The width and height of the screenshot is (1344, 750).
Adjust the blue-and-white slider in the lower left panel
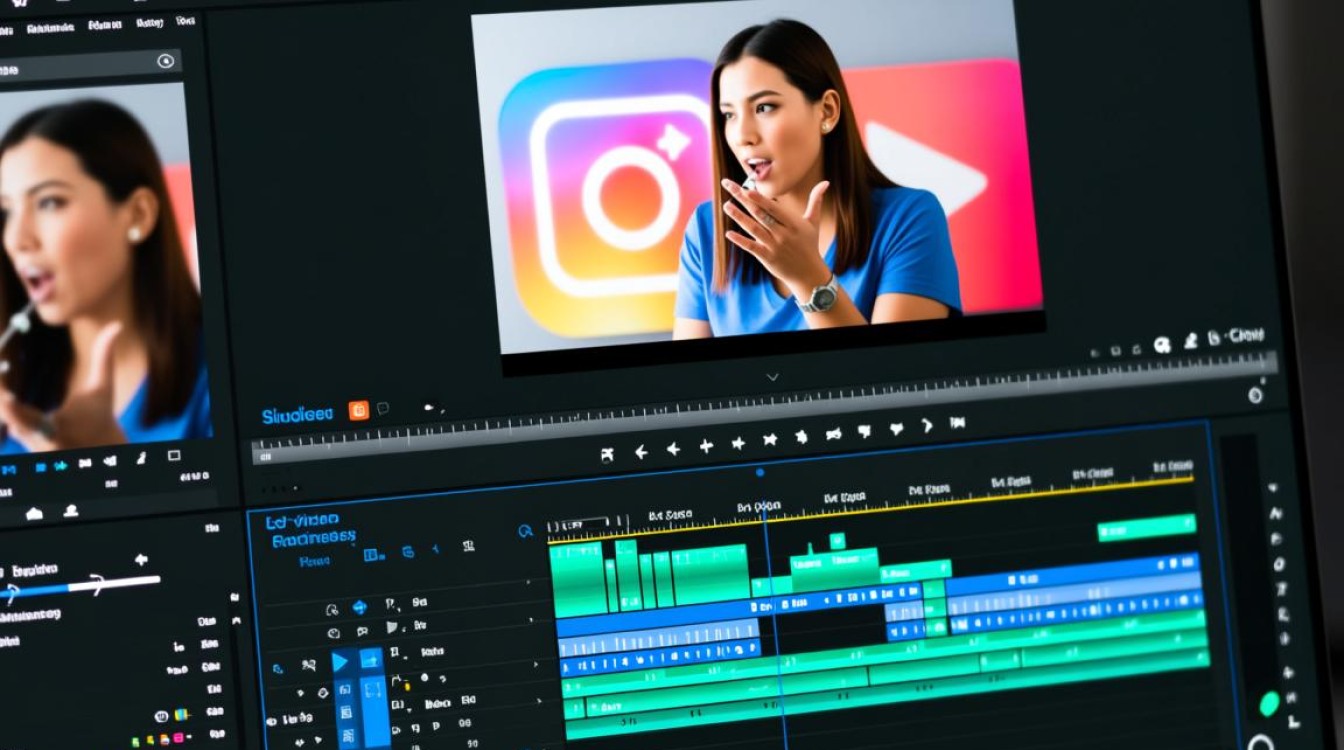[x=80, y=587]
